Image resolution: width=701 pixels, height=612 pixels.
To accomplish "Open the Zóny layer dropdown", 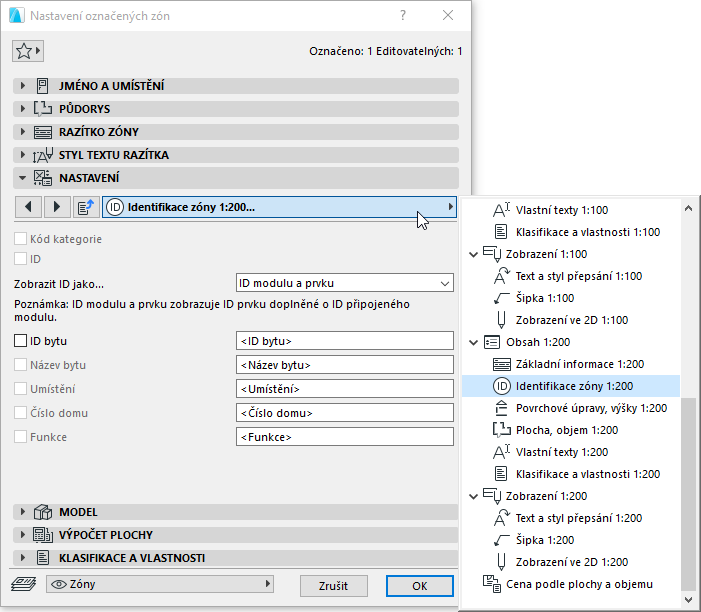I will (x=160, y=584).
